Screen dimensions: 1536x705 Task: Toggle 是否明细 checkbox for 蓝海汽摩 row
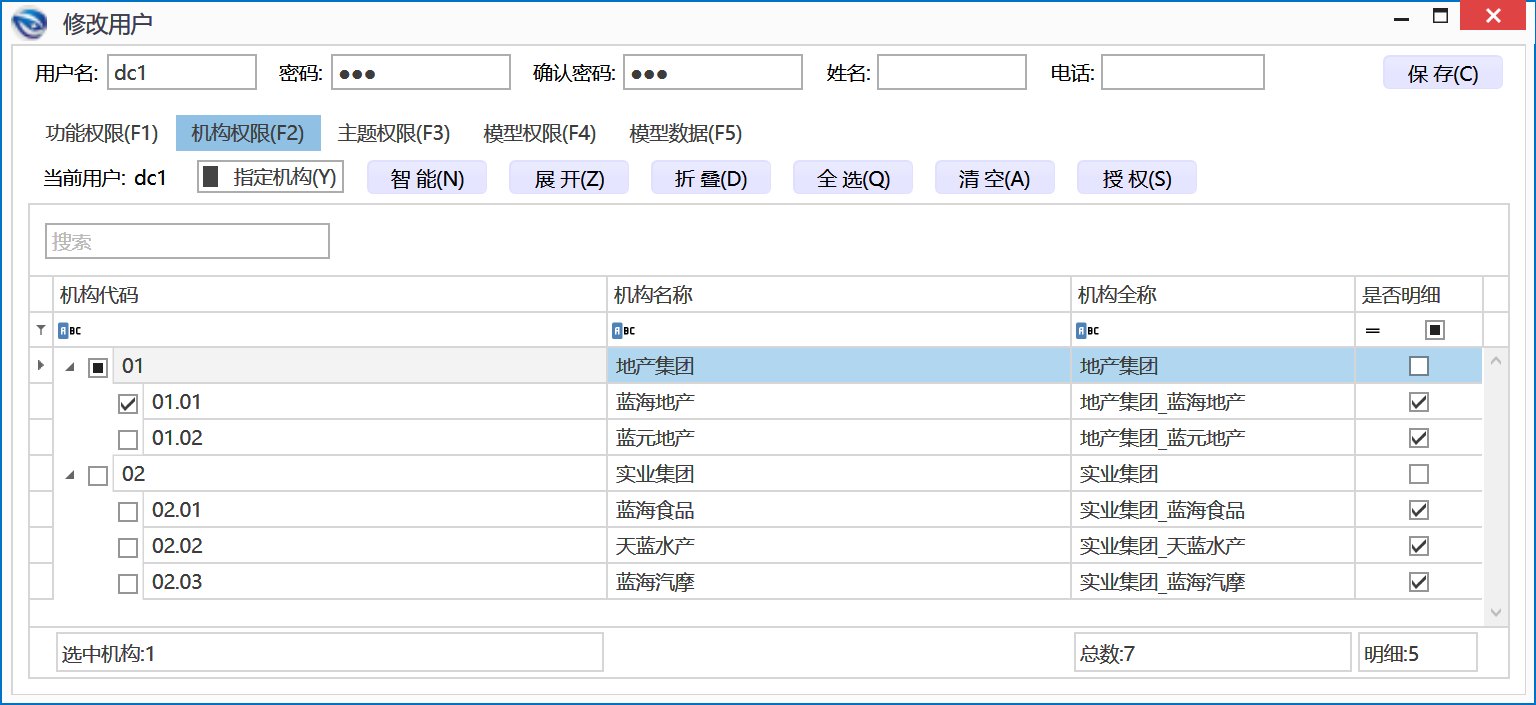1419,582
